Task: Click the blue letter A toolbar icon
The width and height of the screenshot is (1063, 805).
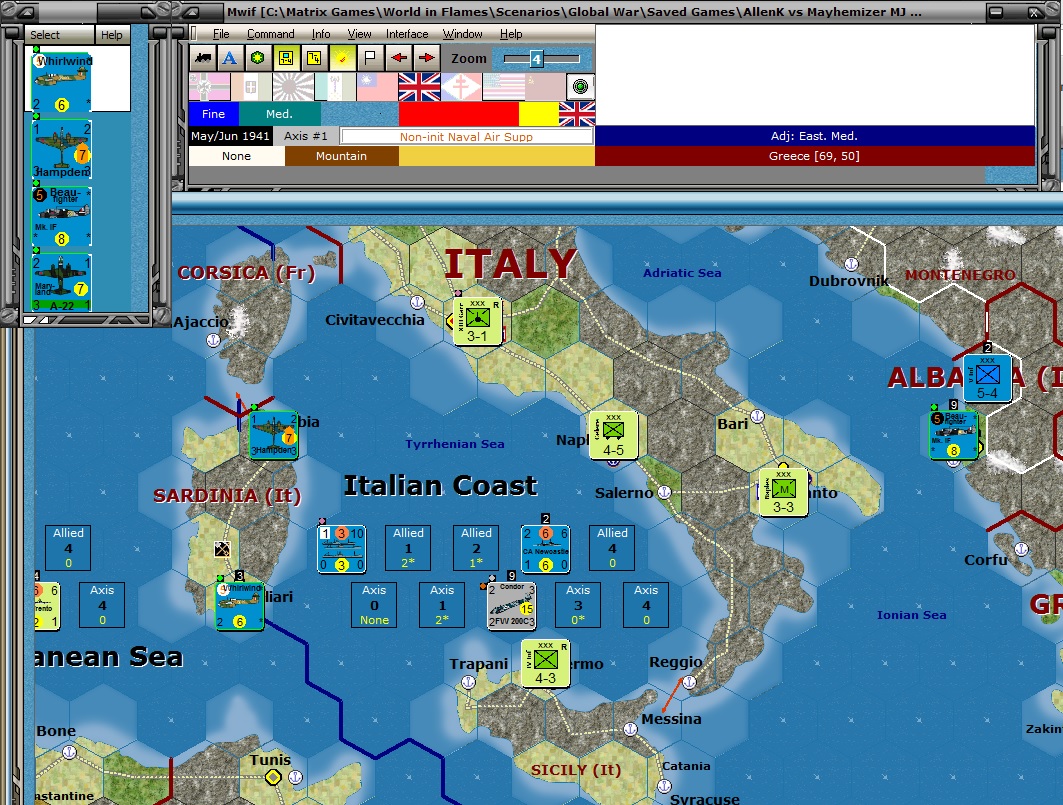Action: (230, 58)
